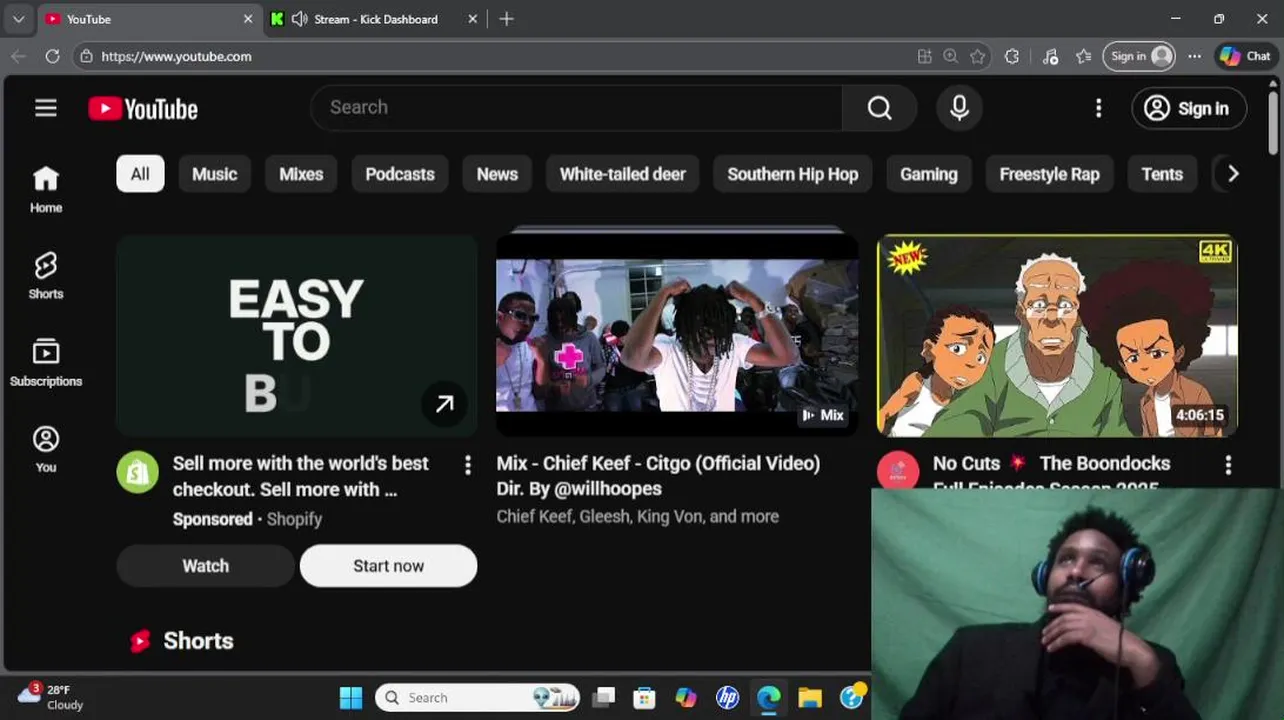This screenshot has width=1284, height=720.
Task: Select the Music filter chip
Action: click(x=214, y=174)
